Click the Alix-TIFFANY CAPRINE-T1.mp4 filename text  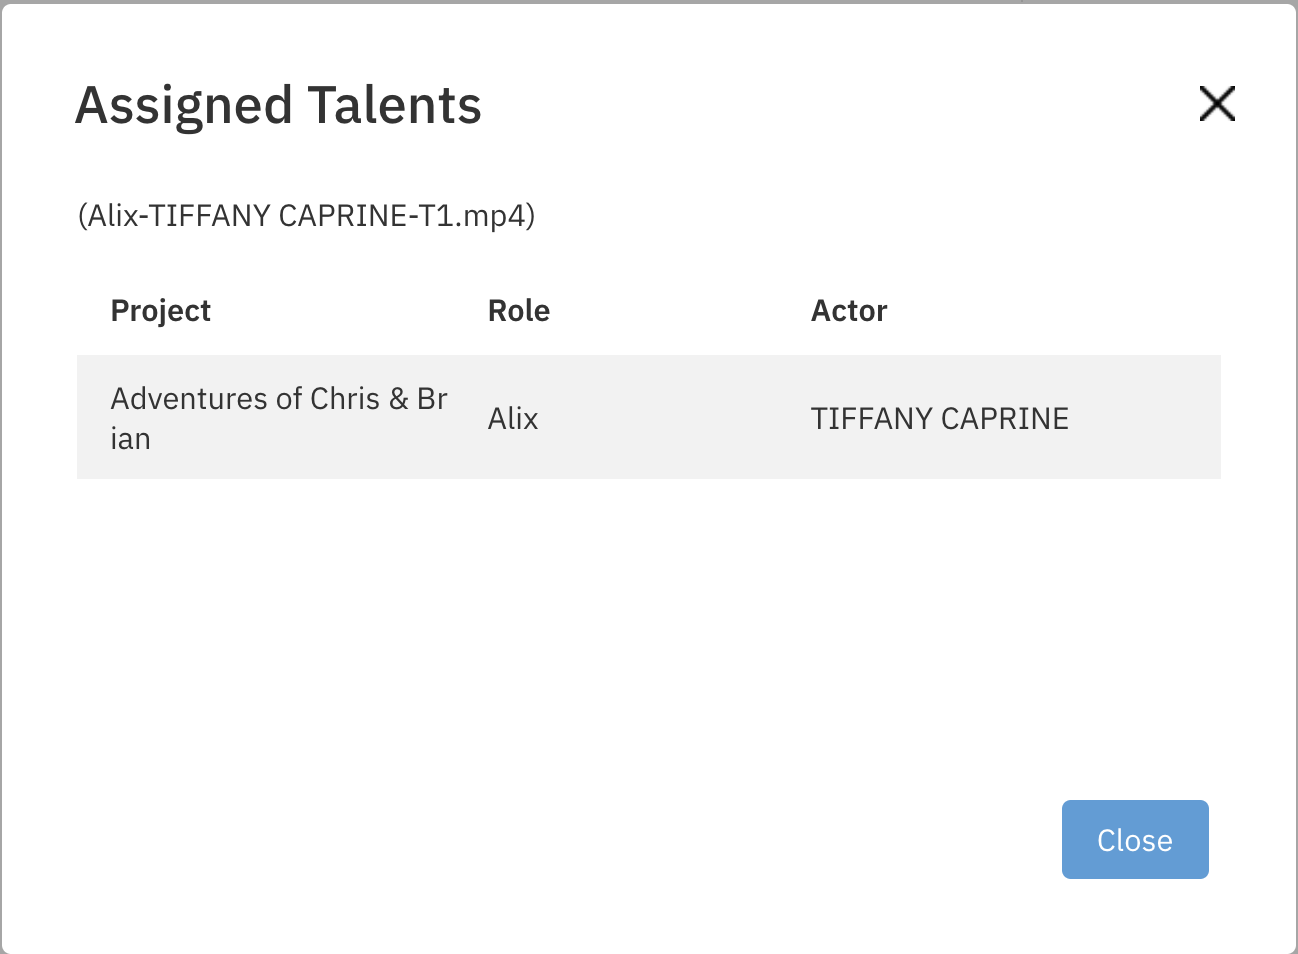(x=307, y=216)
